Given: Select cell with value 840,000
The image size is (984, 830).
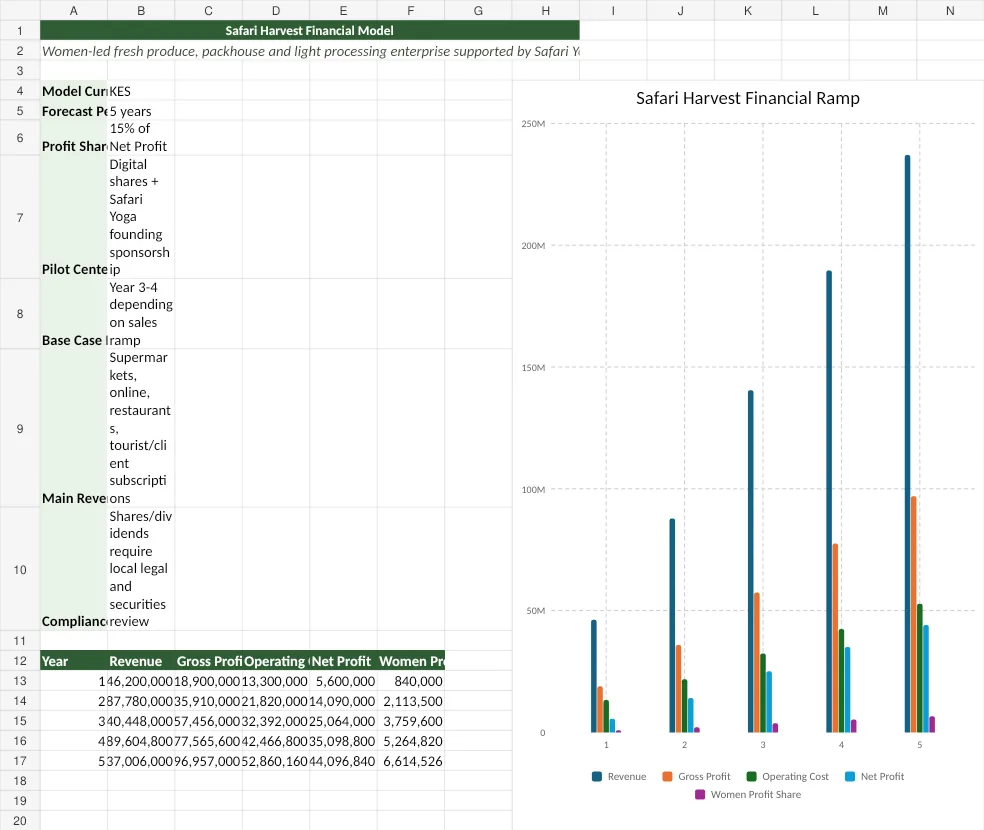Looking at the screenshot, I should 411,681.
